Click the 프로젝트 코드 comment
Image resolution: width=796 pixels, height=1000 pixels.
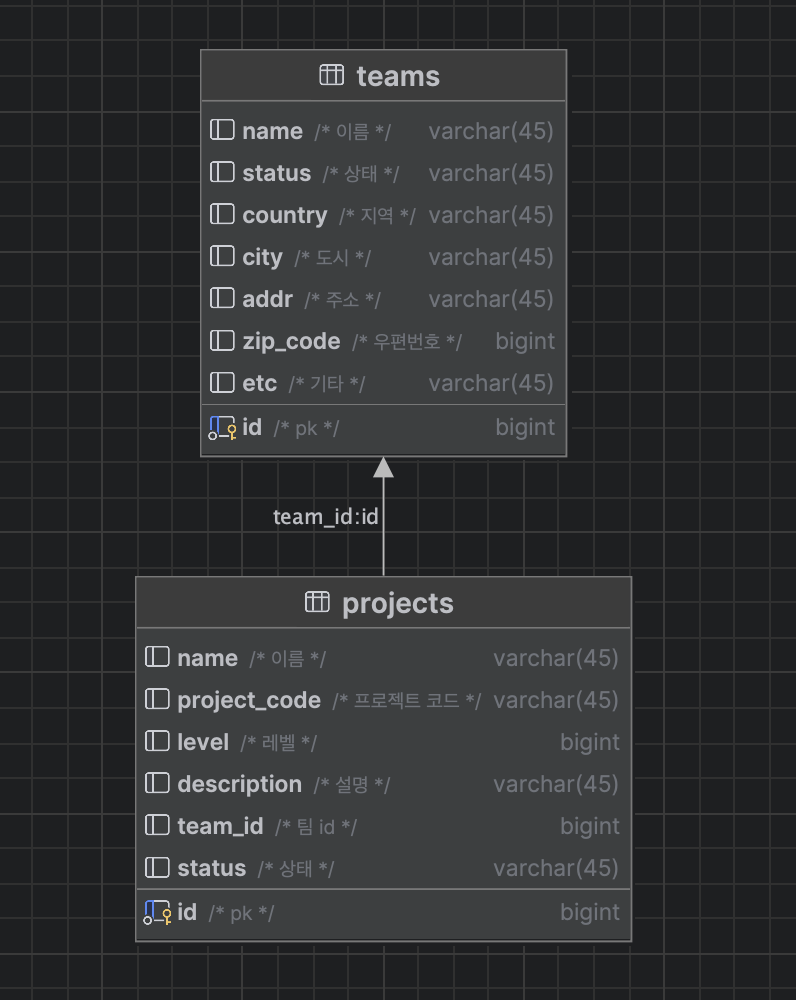pos(406,700)
